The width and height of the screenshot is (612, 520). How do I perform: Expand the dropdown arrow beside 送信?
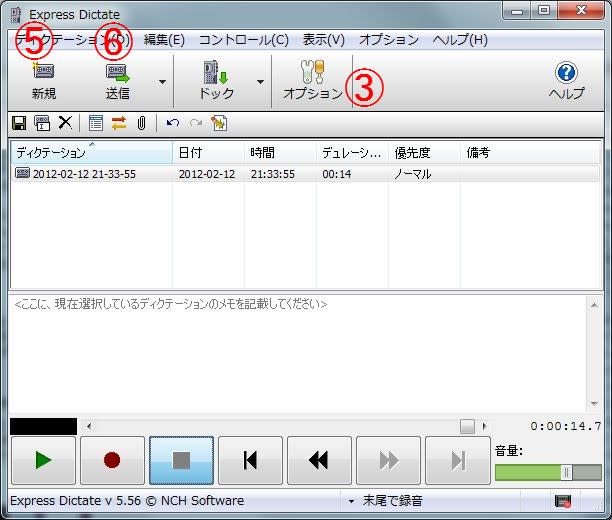coord(162,82)
